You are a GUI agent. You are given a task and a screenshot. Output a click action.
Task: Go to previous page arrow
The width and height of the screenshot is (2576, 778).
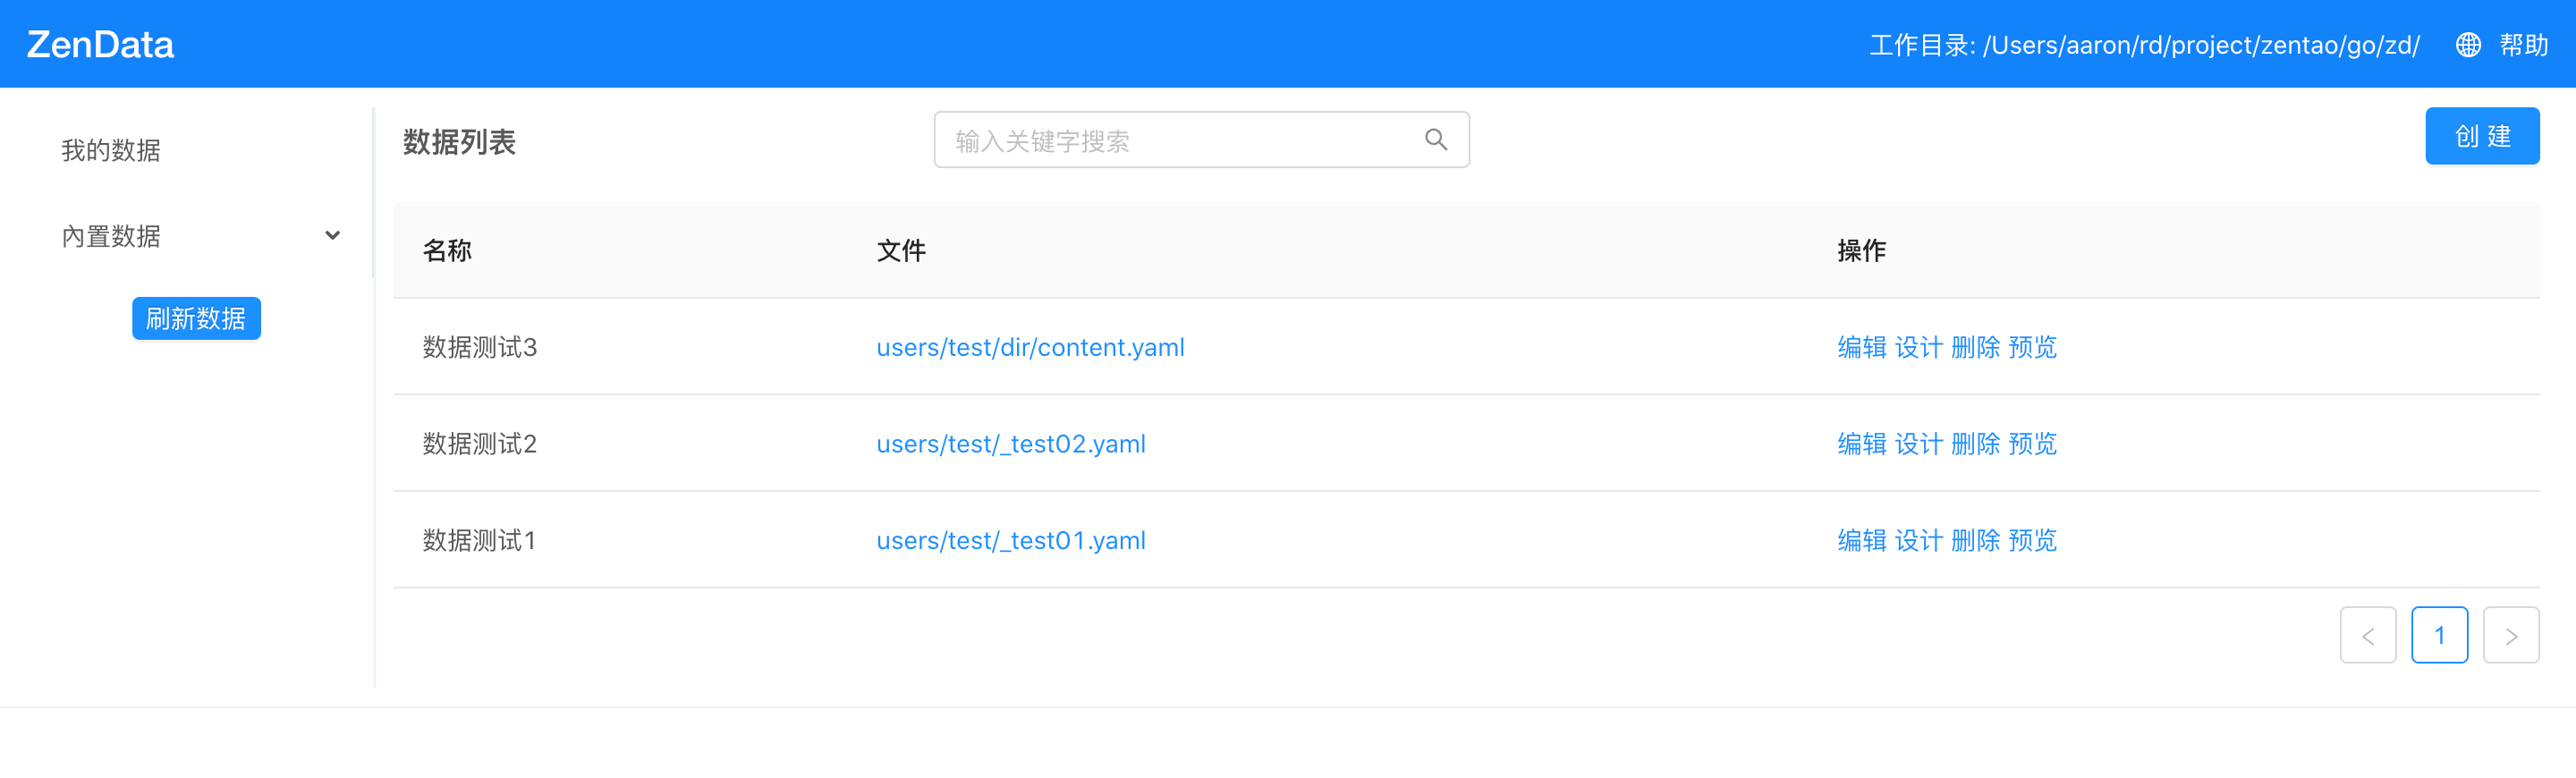point(2367,635)
